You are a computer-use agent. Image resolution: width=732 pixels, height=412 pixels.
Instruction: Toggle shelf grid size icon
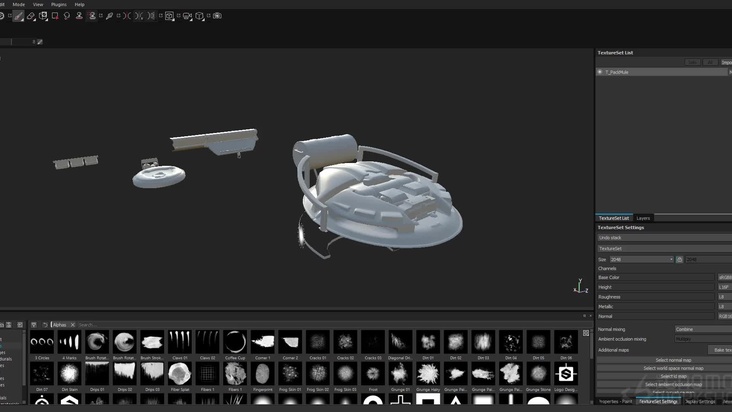[x=586, y=333]
